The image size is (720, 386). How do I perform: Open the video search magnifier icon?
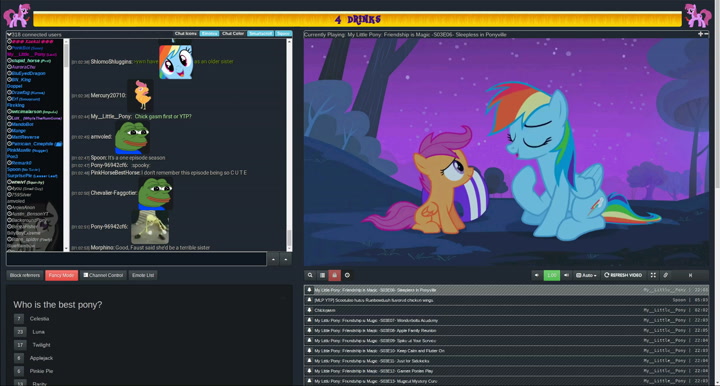point(310,275)
